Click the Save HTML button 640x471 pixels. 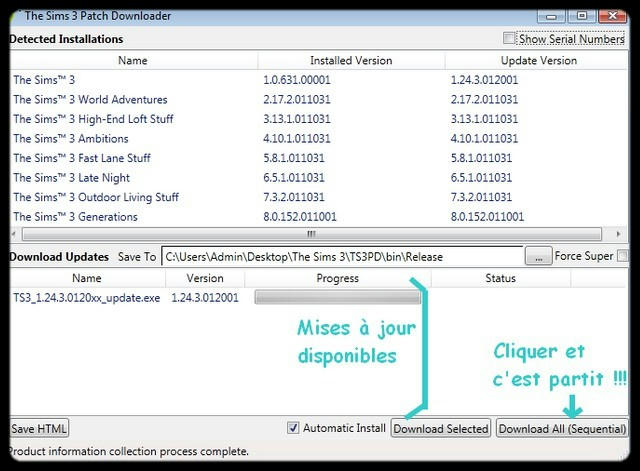point(39,429)
